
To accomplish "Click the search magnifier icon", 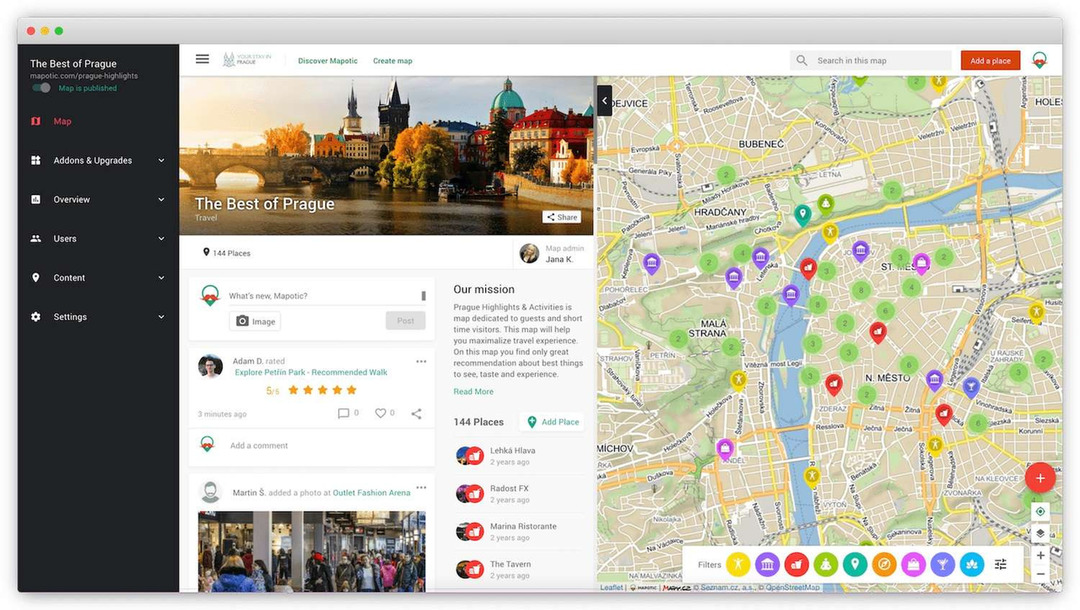I will click(802, 61).
